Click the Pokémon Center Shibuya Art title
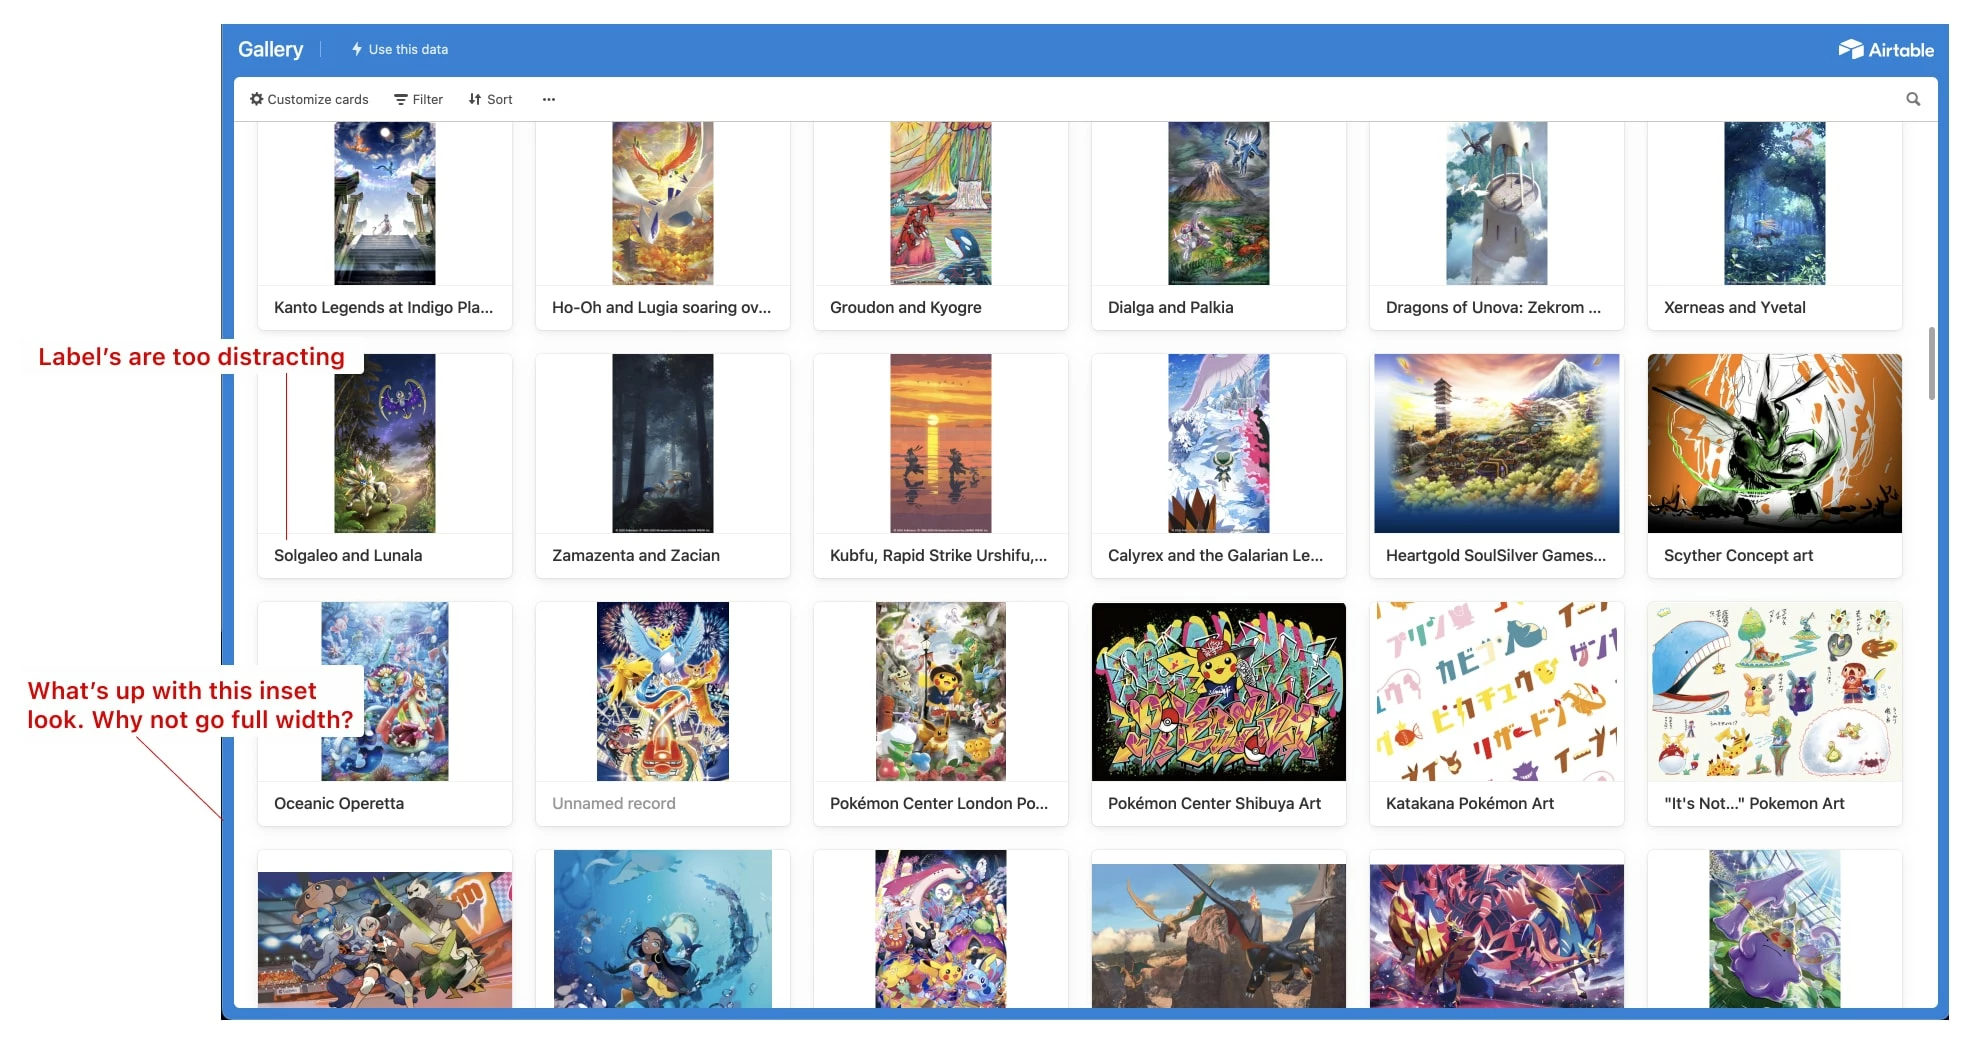This screenshot has width=1967, height=1043. point(1214,803)
